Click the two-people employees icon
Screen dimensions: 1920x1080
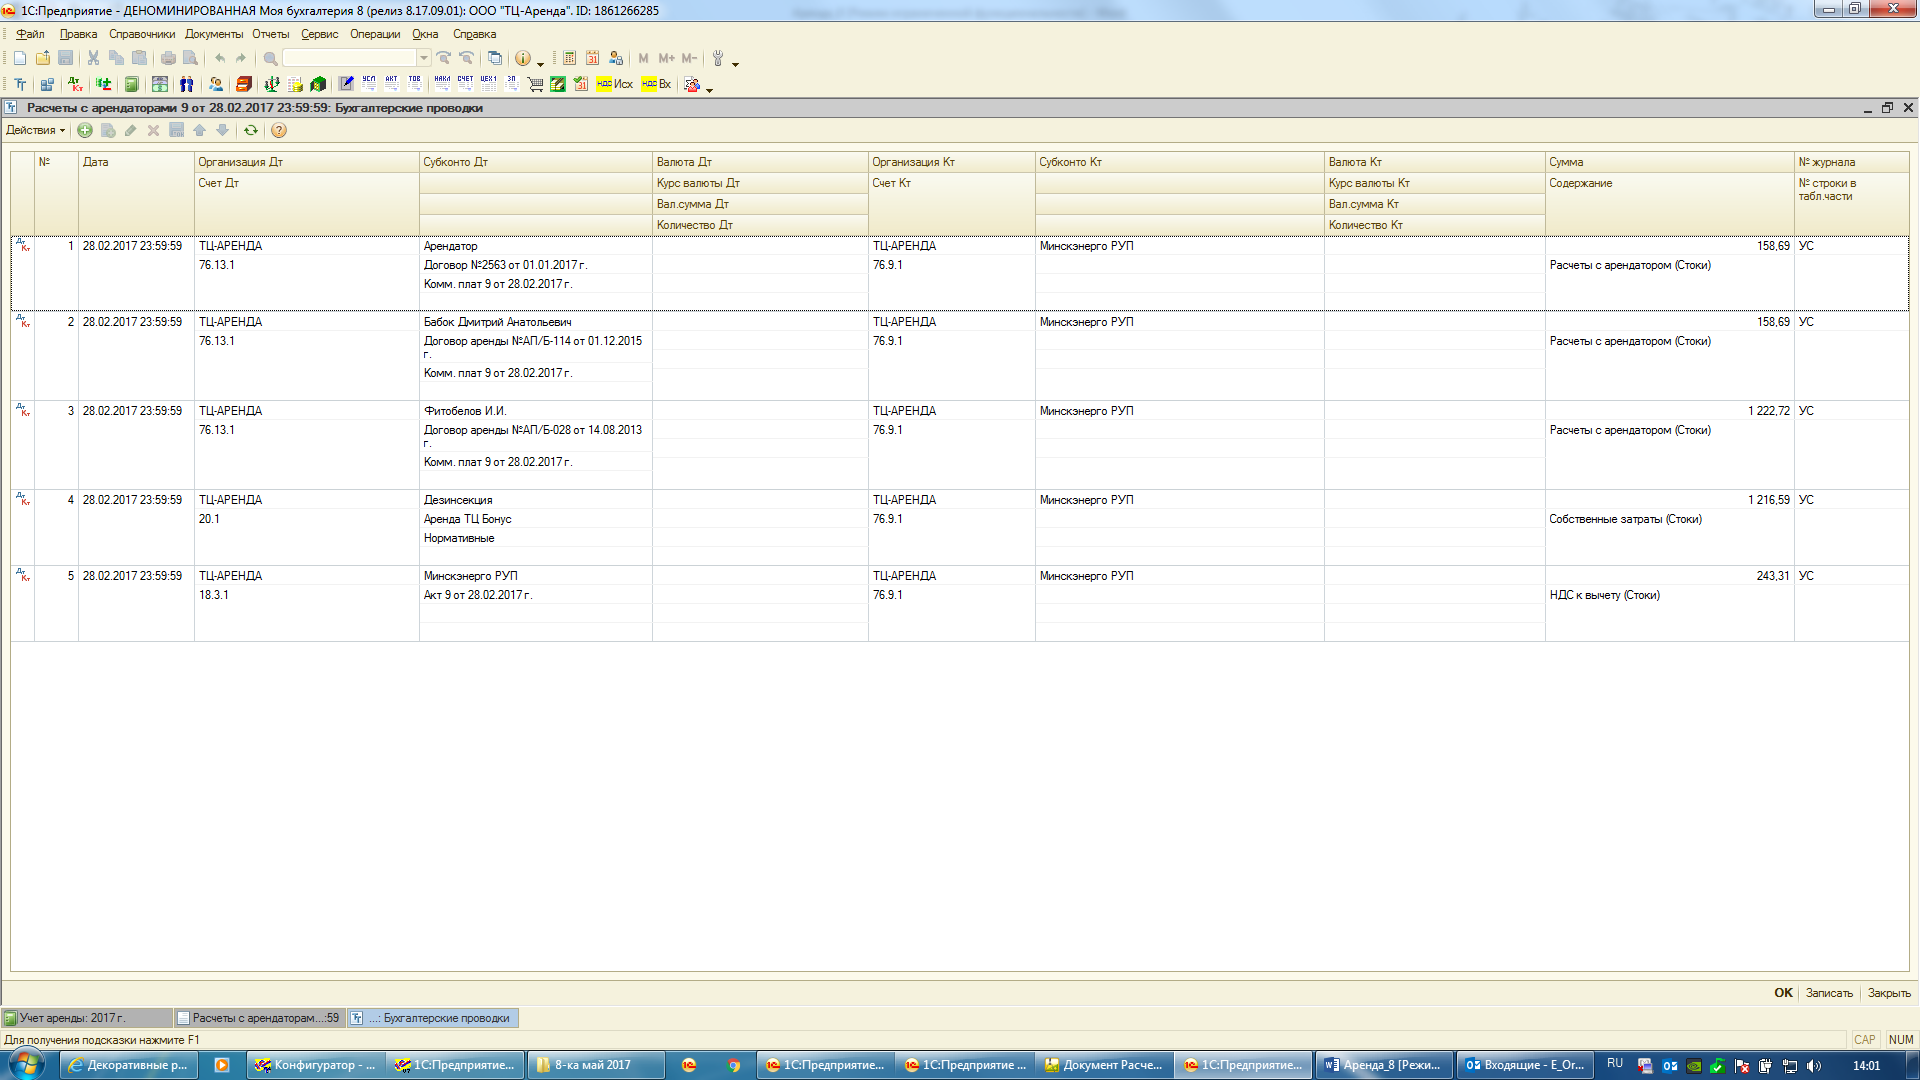(186, 85)
